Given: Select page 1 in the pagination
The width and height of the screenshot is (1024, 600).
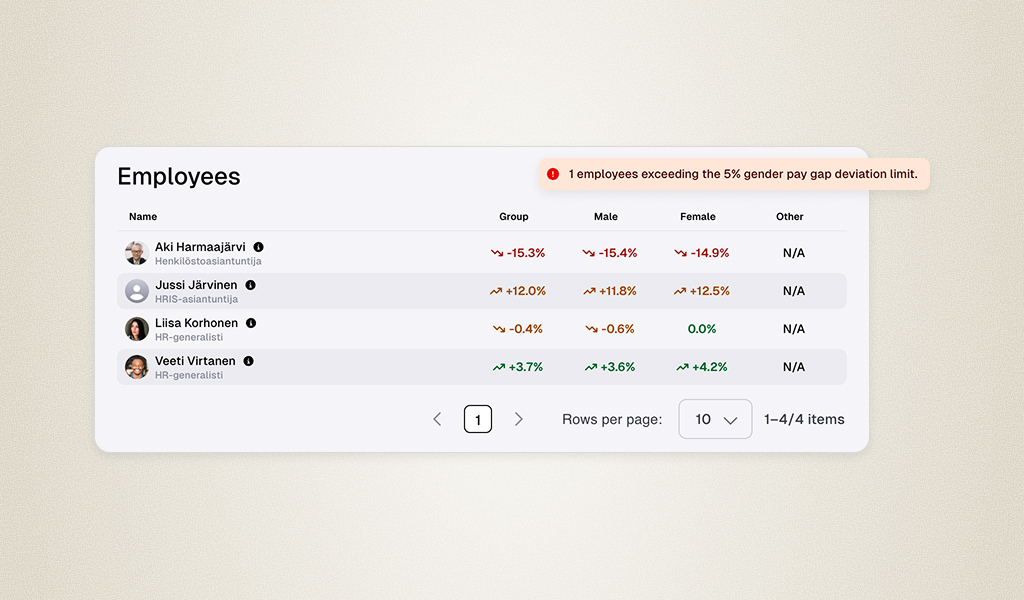Looking at the screenshot, I should (x=477, y=419).
